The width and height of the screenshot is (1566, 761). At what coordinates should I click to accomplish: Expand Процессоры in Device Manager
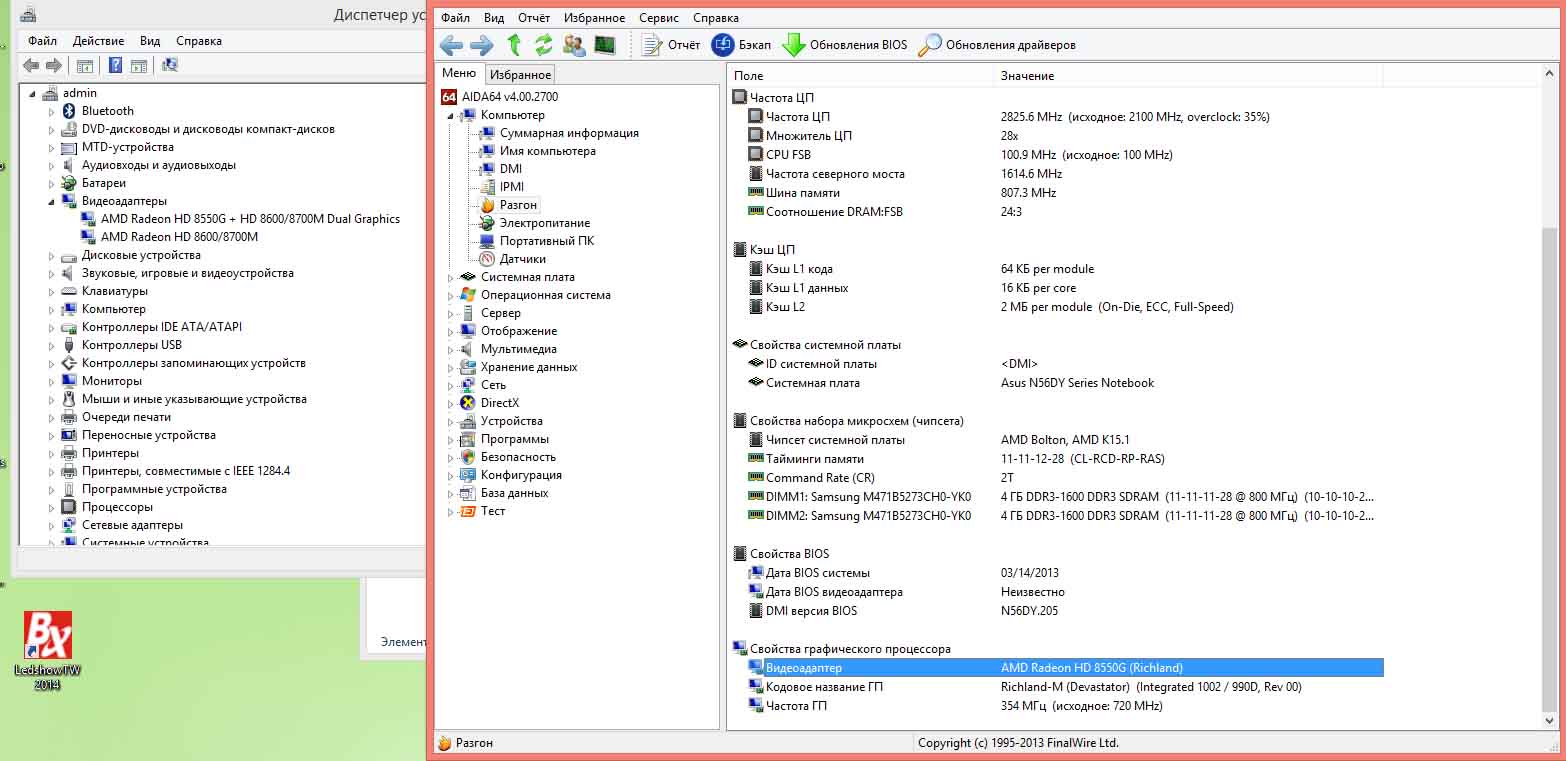(52, 507)
